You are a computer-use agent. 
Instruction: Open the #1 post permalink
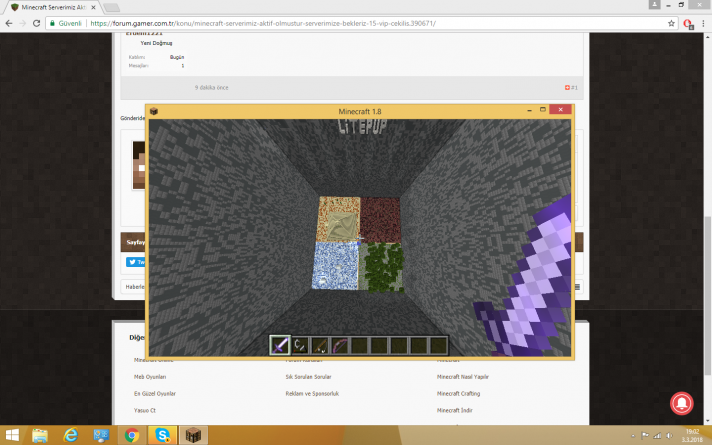(x=572, y=87)
